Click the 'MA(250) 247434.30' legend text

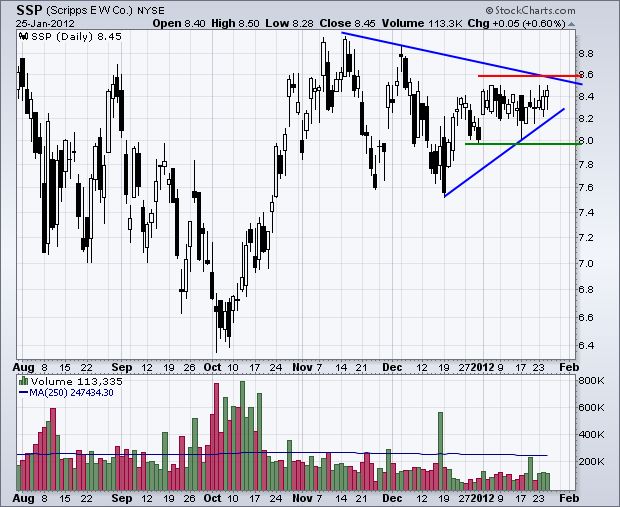point(72,393)
